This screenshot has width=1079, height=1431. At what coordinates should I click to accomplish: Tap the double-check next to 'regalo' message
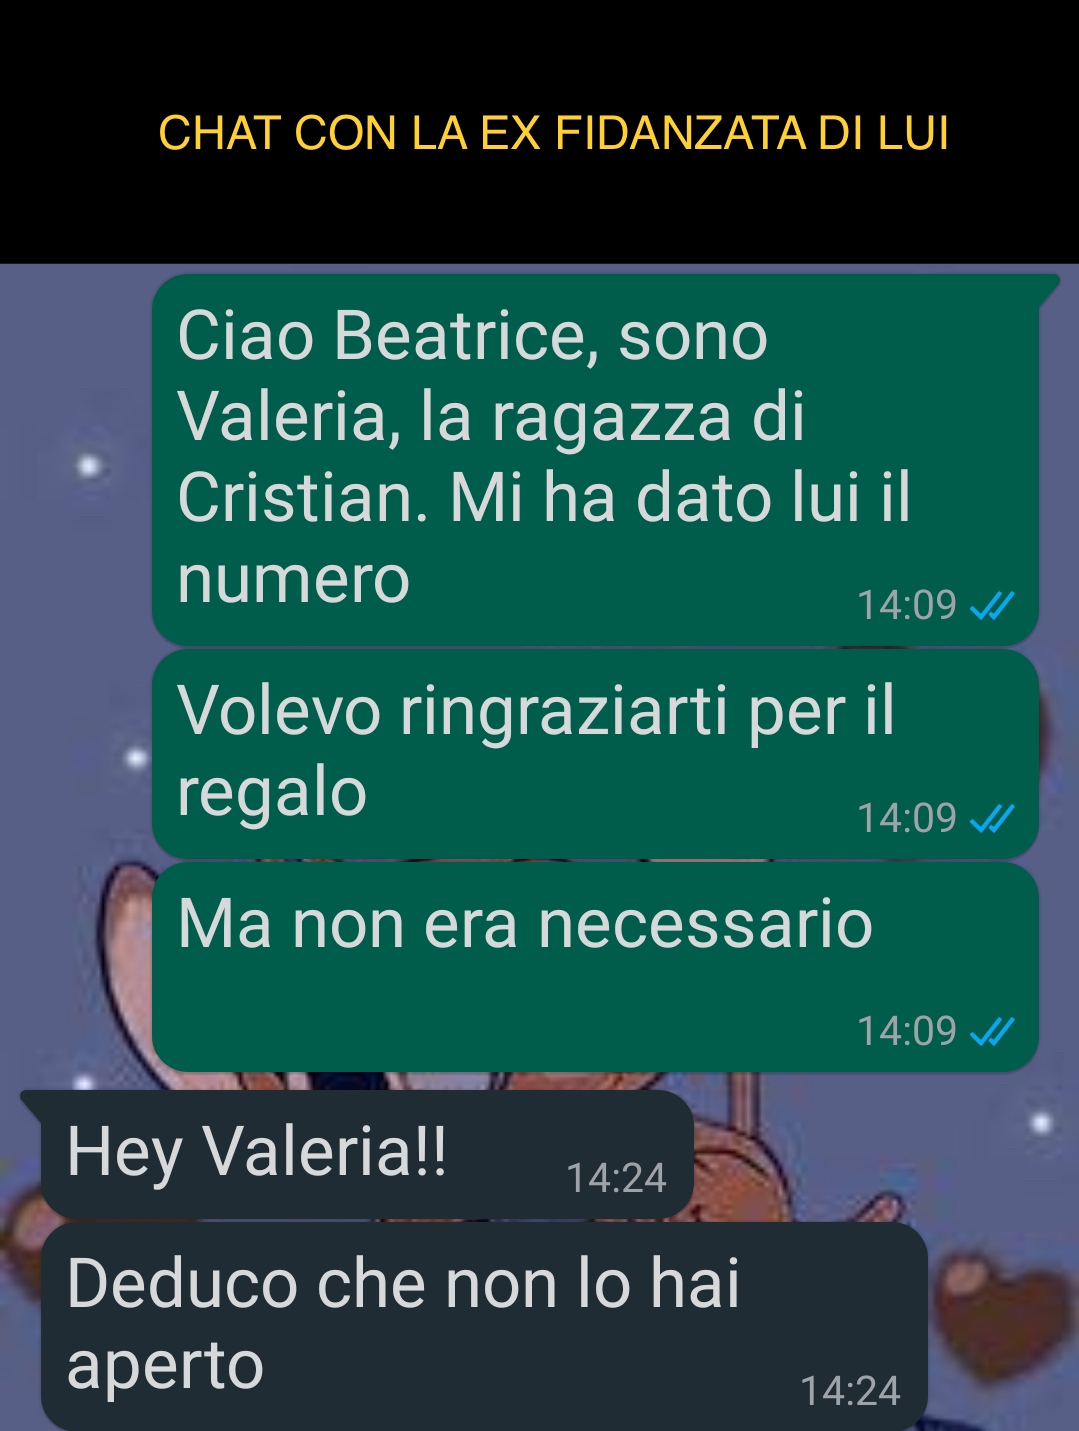click(x=992, y=819)
